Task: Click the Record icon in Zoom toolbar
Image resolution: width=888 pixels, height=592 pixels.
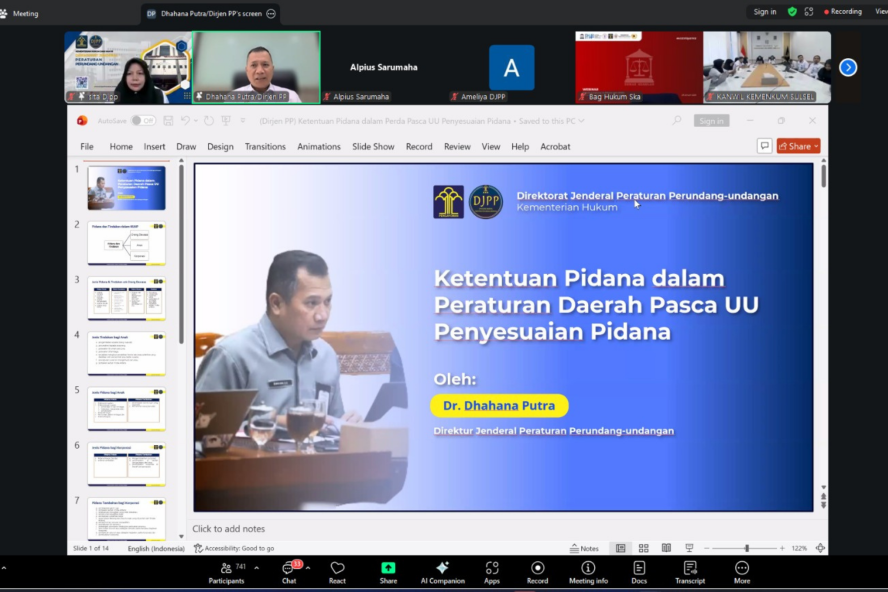Action: 537,570
